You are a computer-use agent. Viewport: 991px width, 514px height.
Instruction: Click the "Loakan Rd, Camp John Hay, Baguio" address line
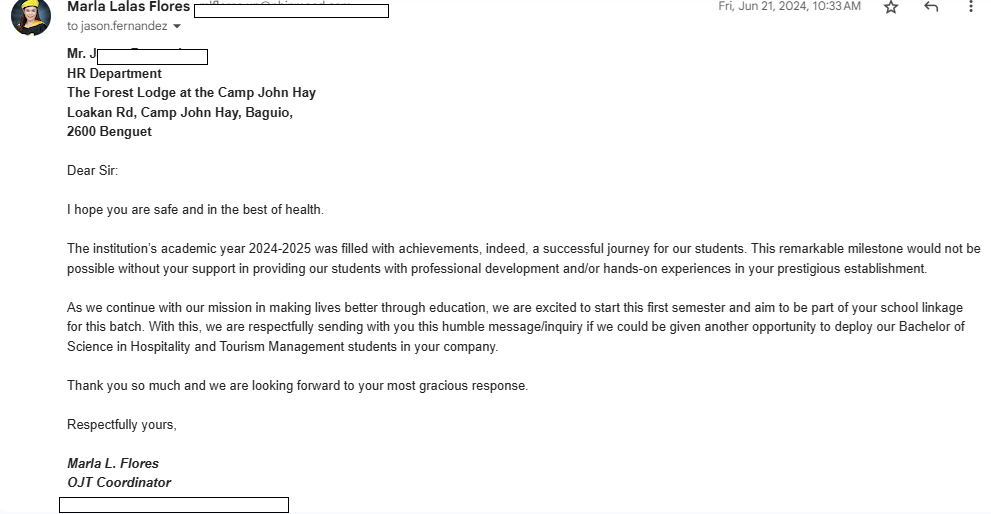(x=180, y=112)
